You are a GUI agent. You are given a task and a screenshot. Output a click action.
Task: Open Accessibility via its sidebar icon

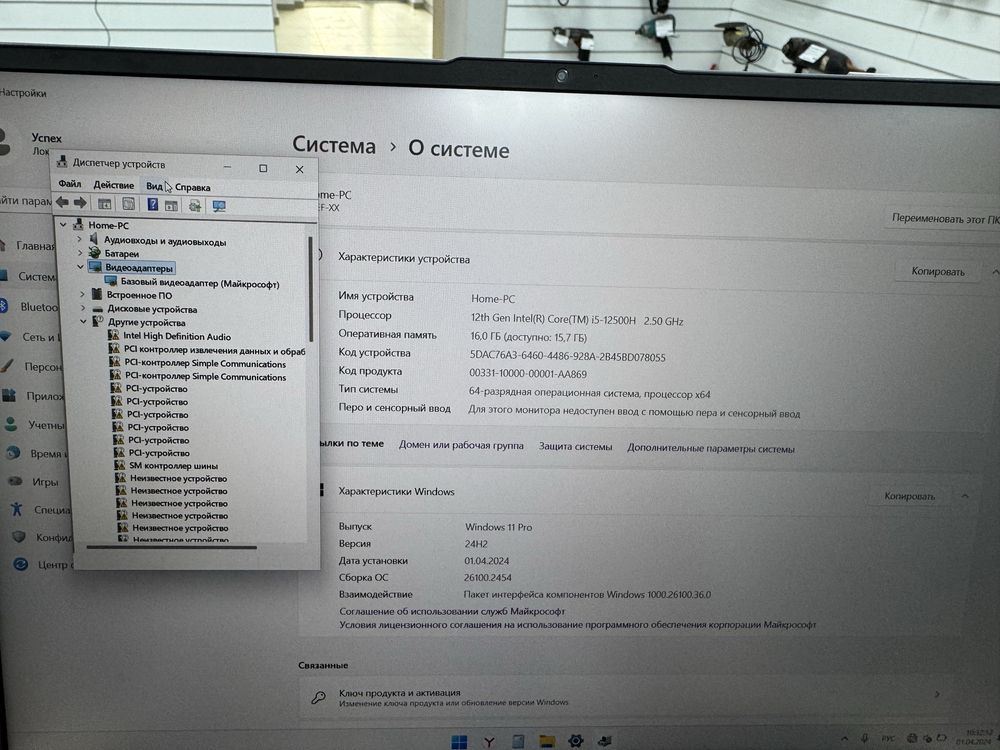17,508
